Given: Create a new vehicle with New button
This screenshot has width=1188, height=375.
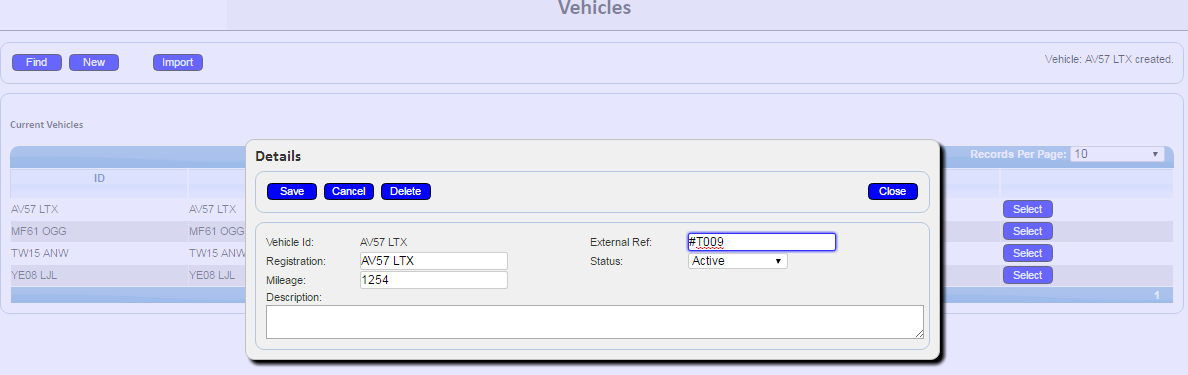Looking at the screenshot, I should point(94,63).
